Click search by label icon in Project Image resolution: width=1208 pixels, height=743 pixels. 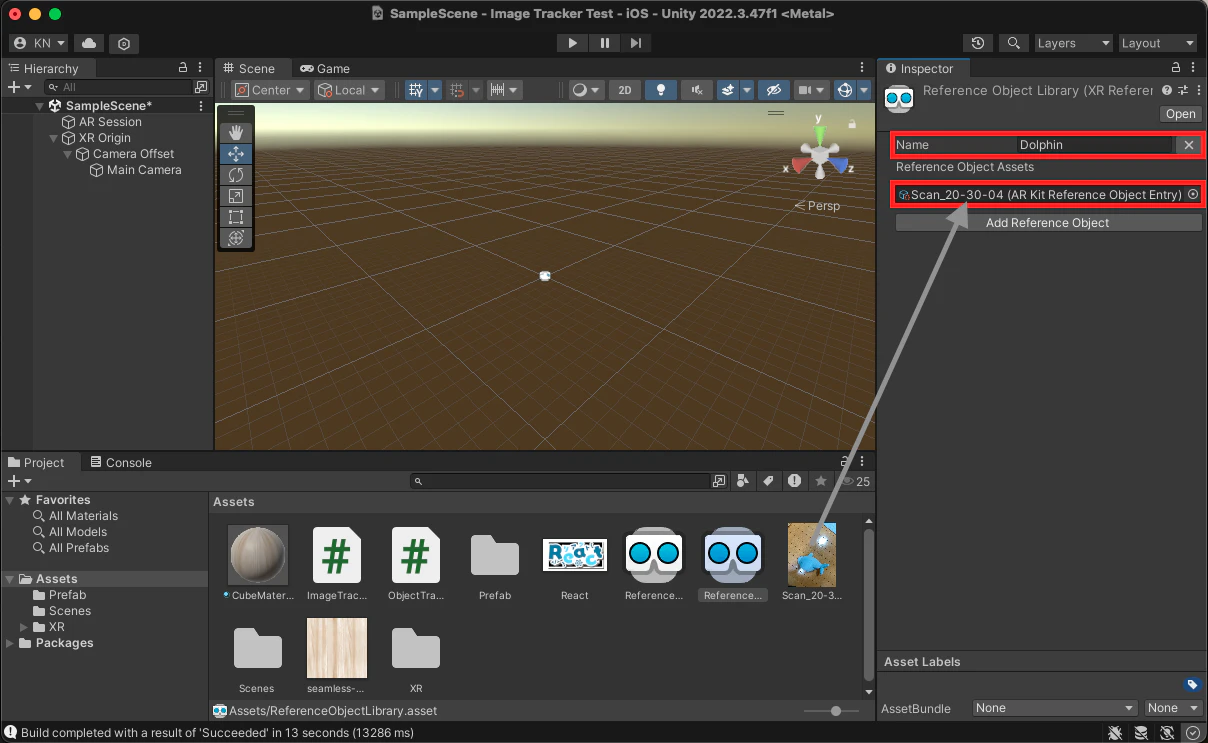pos(768,481)
